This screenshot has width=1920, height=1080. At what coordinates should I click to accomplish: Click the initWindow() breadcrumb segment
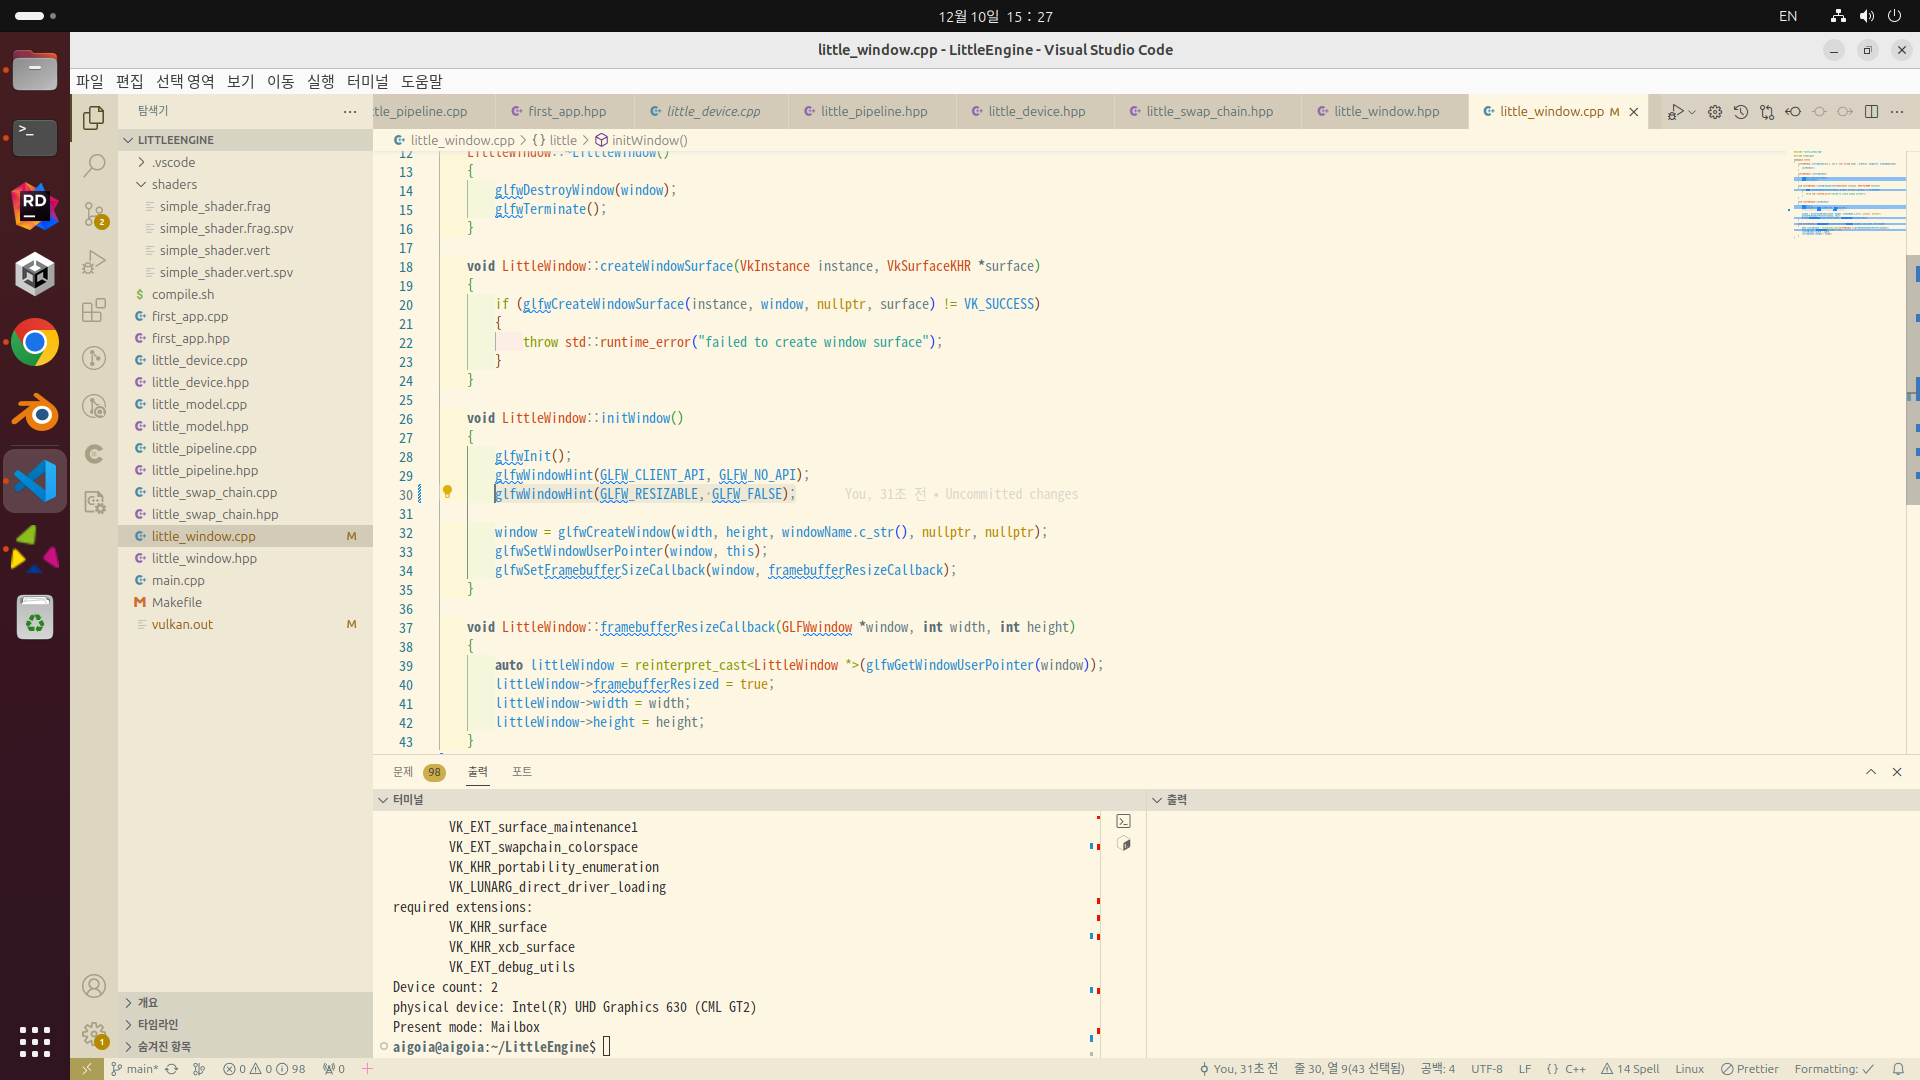point(641,140)
